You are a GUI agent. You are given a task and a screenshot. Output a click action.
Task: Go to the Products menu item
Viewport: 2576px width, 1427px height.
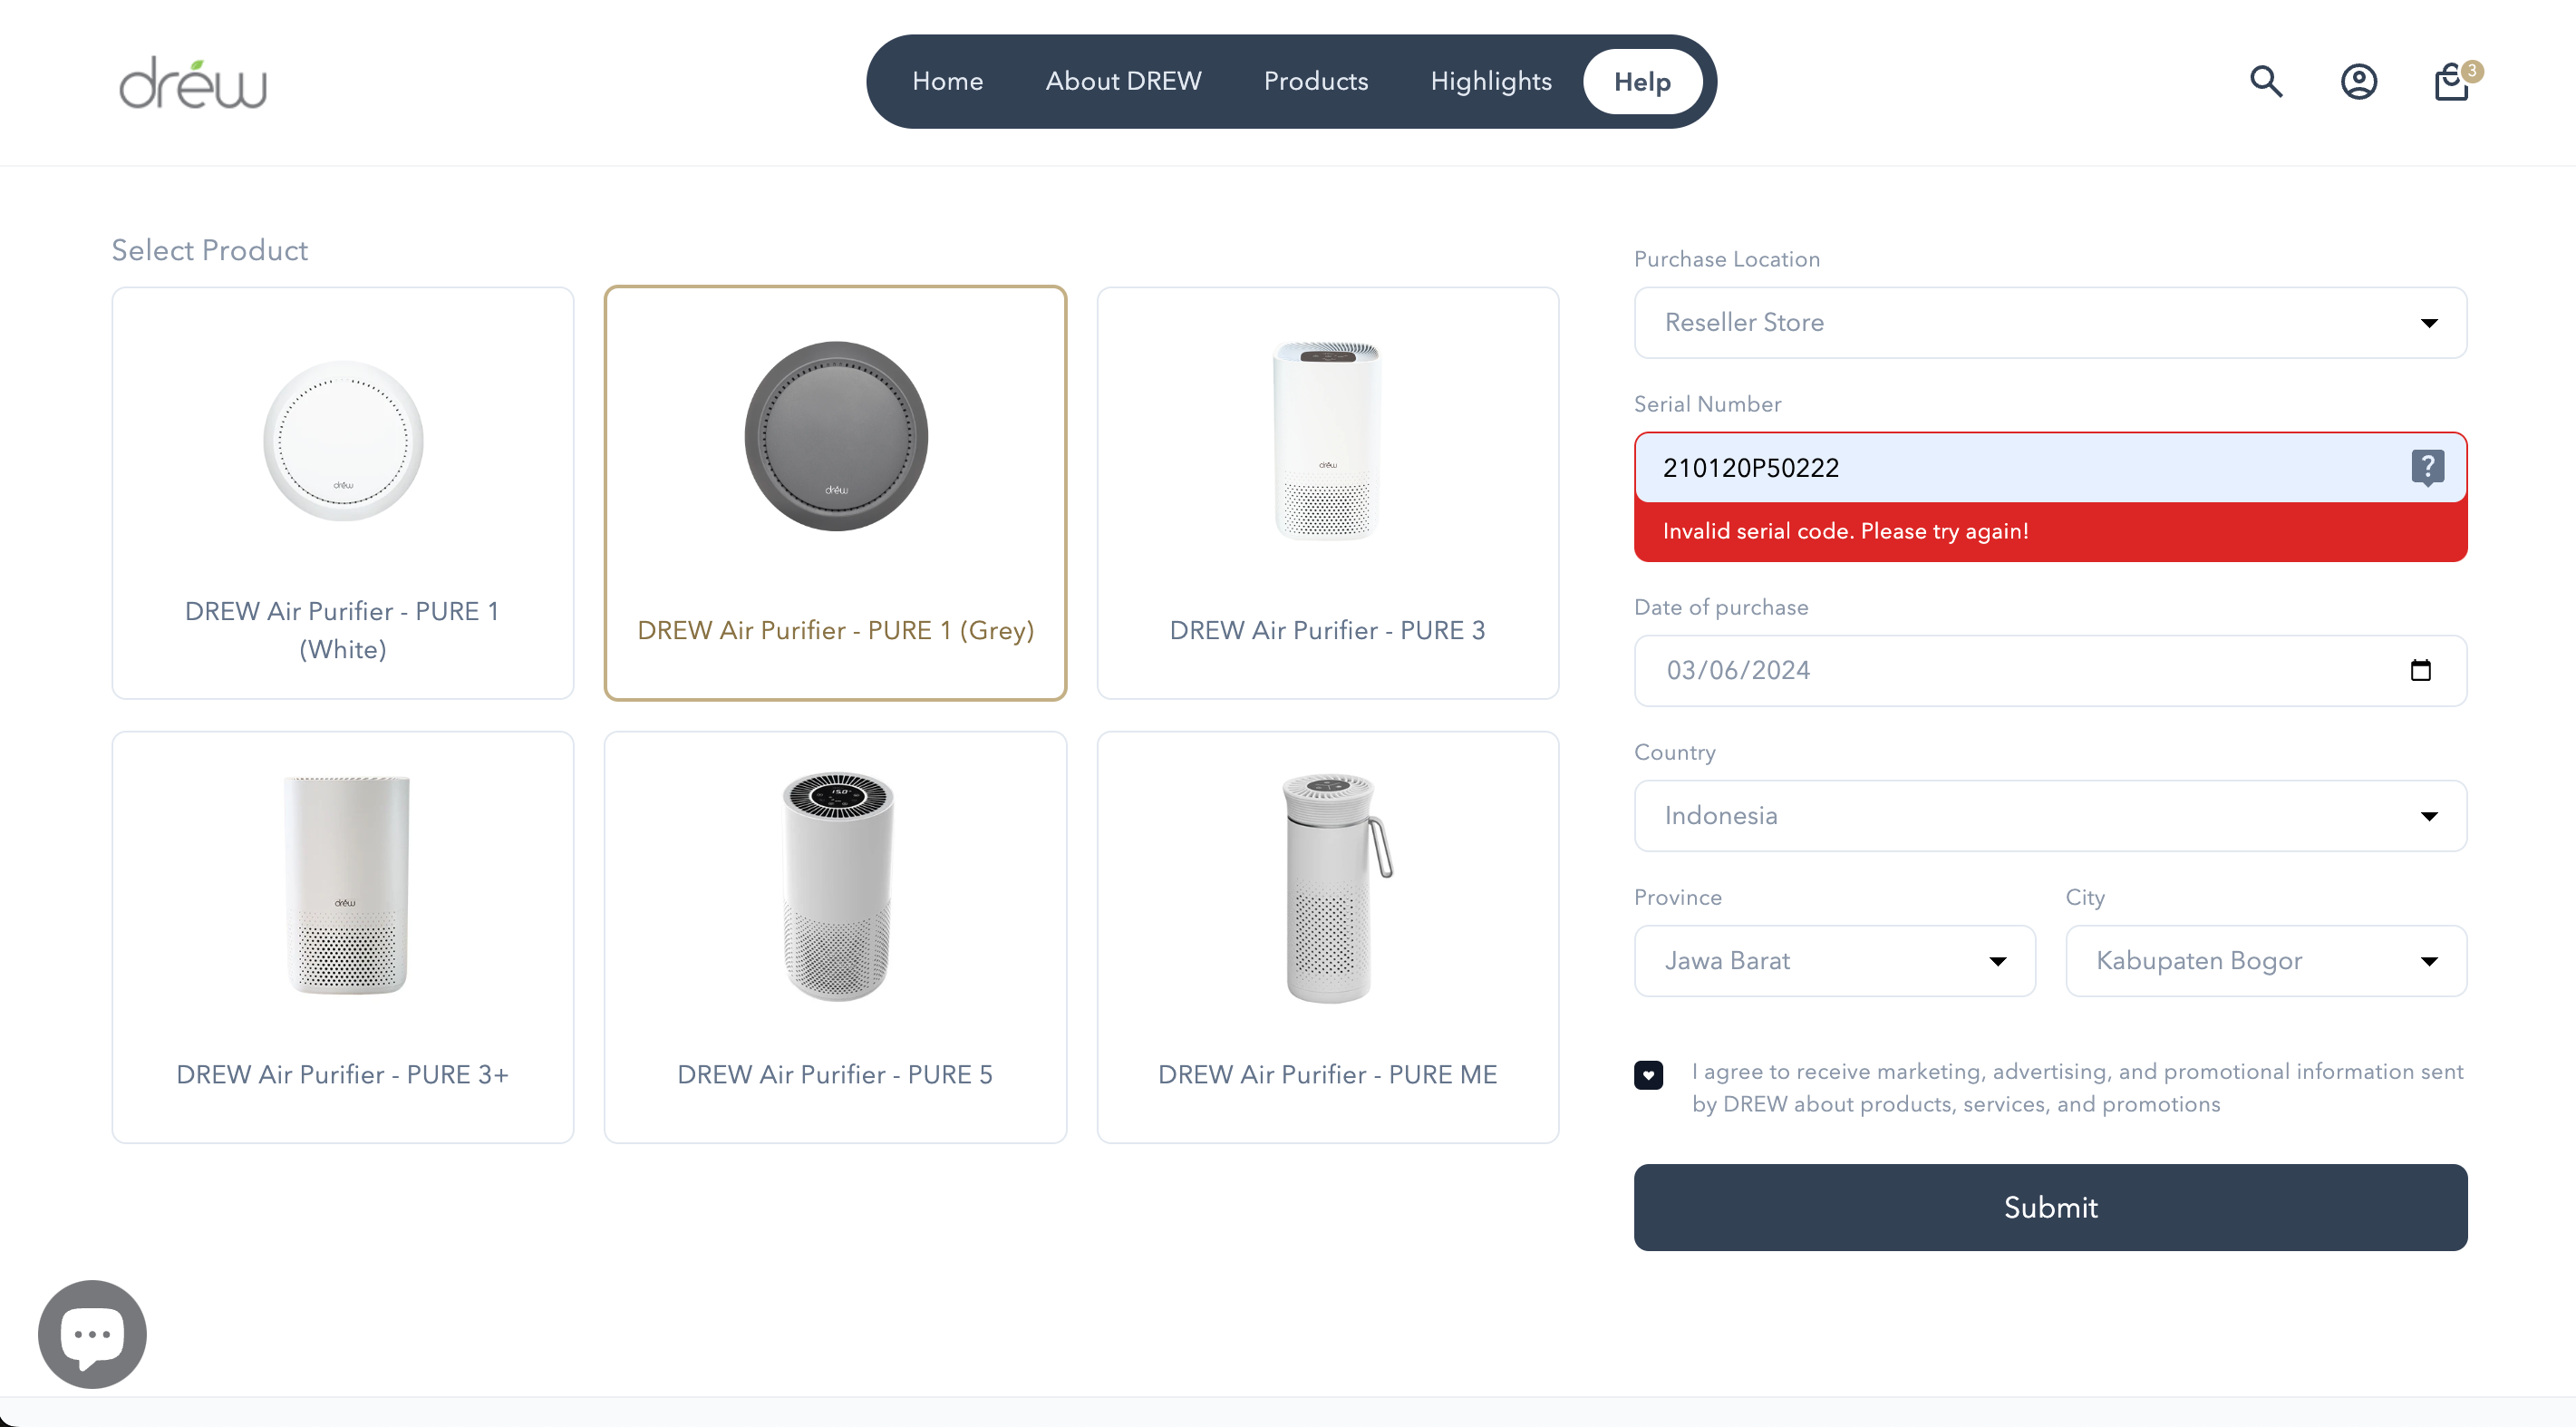coord(1315,81)
